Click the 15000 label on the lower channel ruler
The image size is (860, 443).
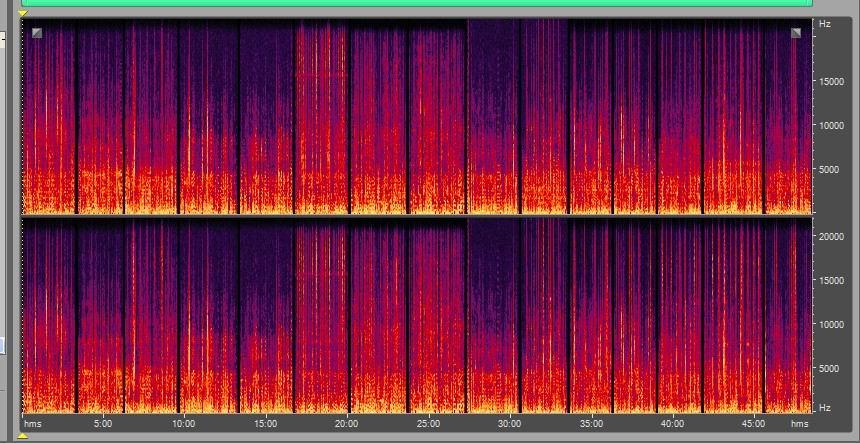click(x=831, y=280)
